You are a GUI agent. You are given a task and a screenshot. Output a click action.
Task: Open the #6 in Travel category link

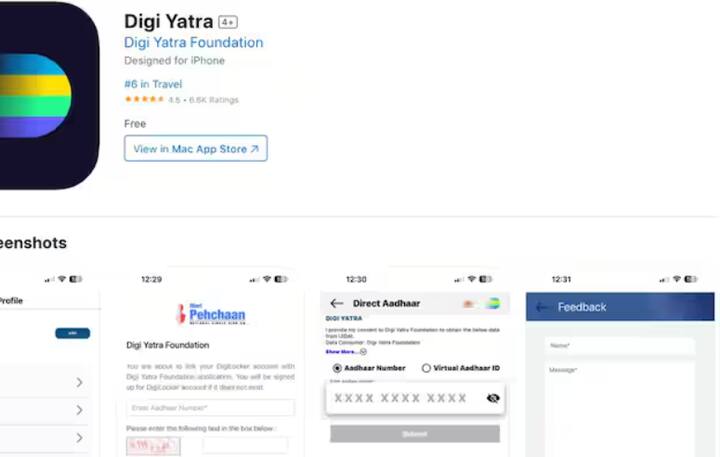point(153,84)
